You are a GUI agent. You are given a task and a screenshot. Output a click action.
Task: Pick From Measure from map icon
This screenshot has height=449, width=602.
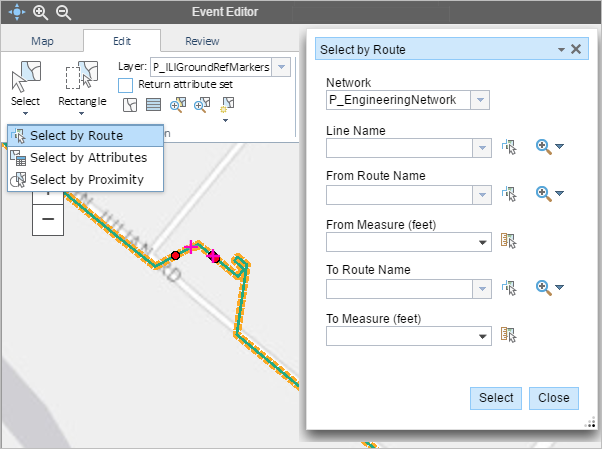507,240
